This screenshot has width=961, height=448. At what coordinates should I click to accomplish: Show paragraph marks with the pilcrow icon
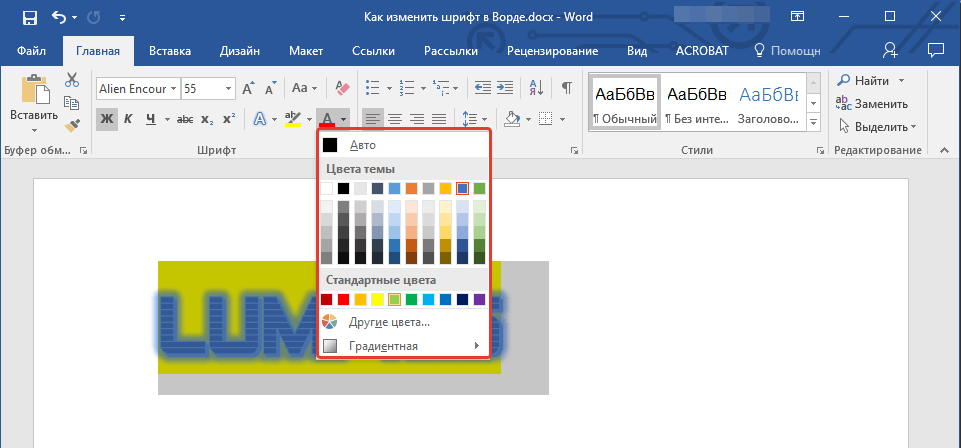coord(566,88)
